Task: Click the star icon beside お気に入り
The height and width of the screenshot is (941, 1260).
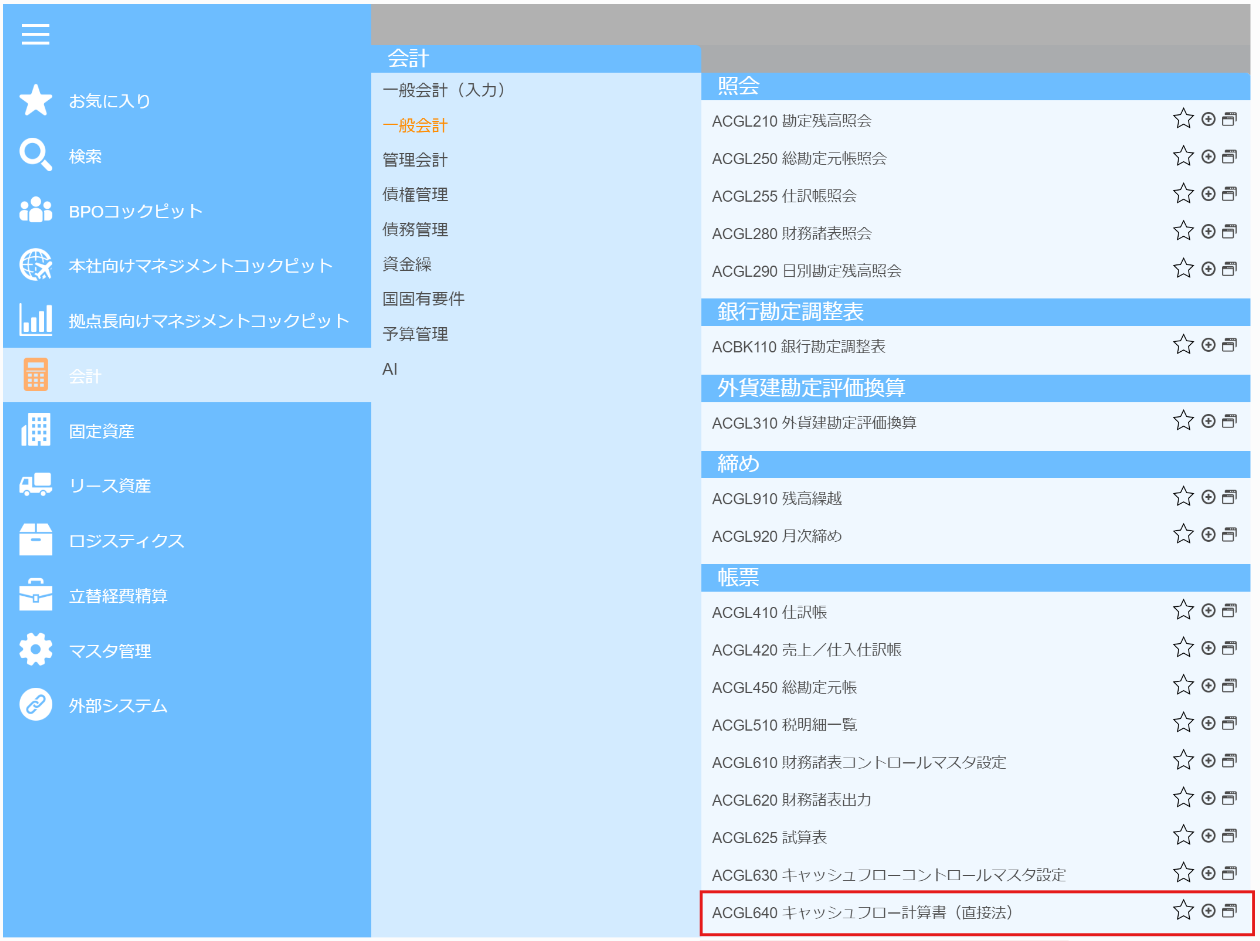Action: (x=35, y=101)
